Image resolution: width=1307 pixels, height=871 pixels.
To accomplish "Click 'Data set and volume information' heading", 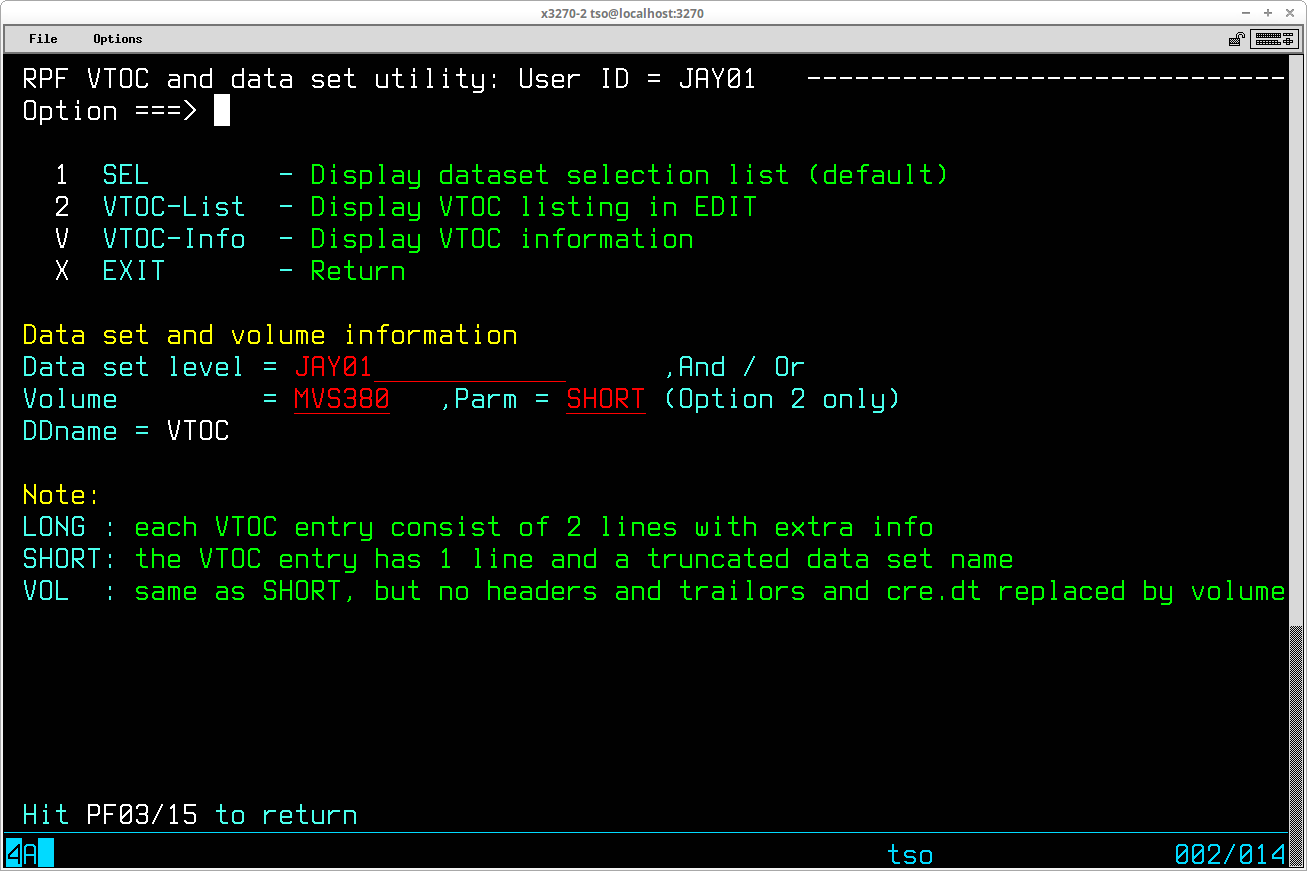I will click(x=270, y=335).
